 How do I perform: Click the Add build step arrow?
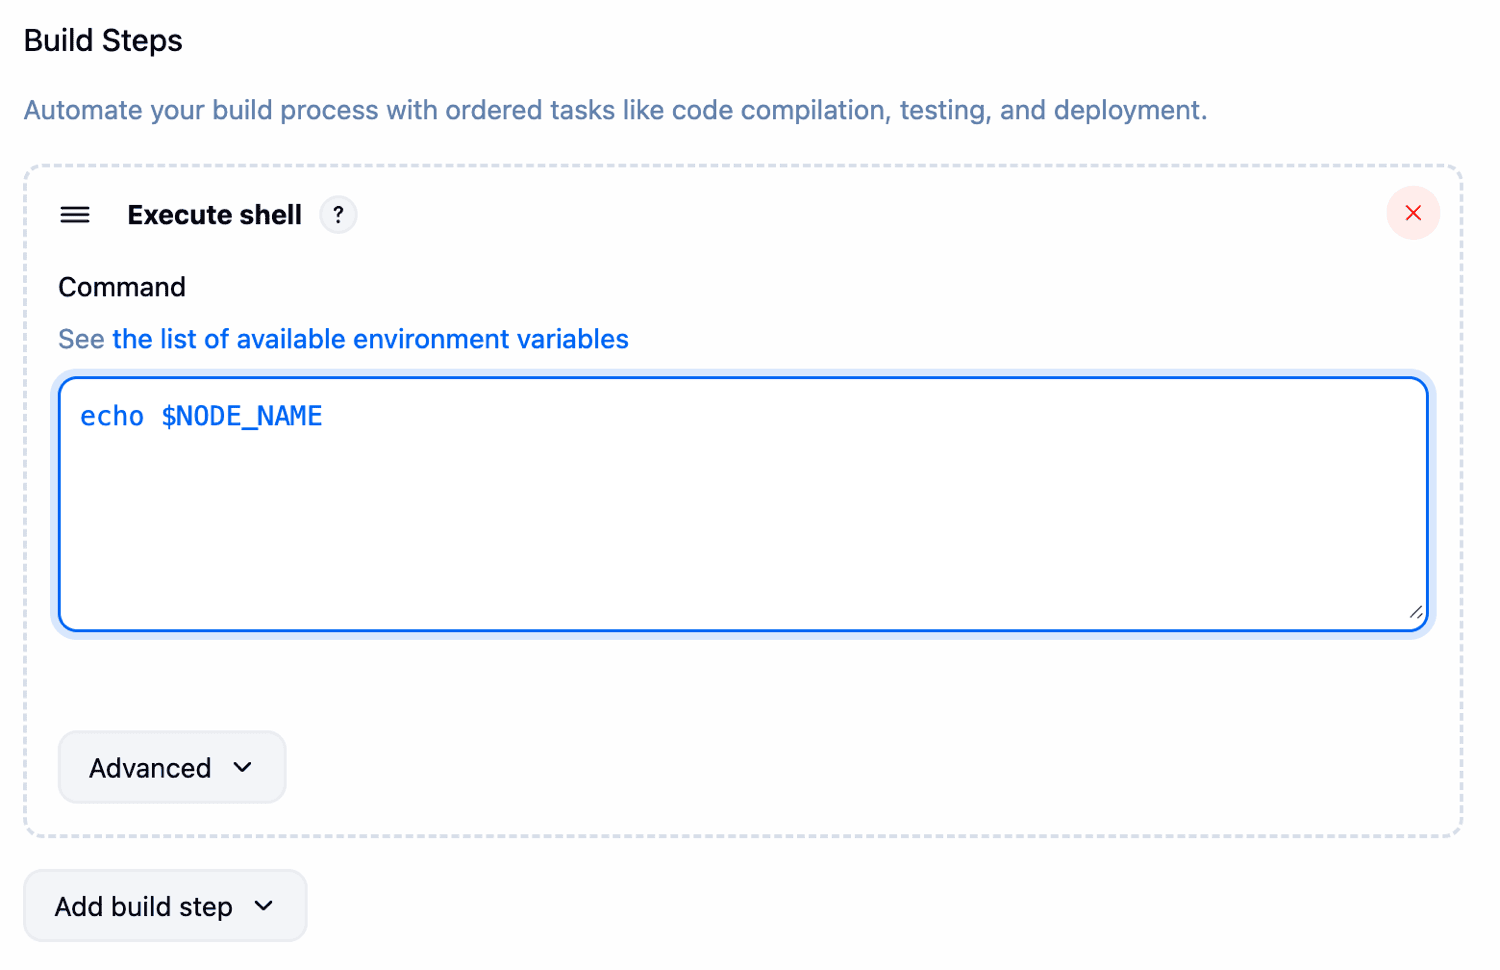click(264, 906)
